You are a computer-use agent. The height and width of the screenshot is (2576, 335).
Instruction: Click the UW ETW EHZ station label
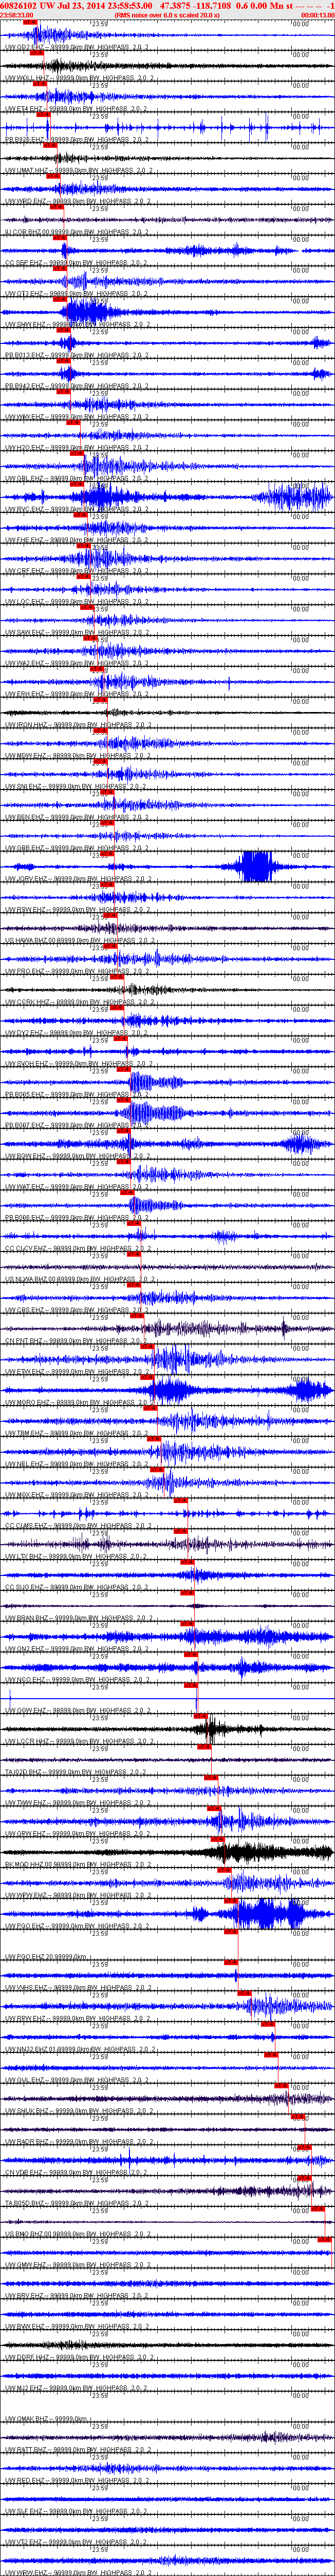pos(78,1372)
